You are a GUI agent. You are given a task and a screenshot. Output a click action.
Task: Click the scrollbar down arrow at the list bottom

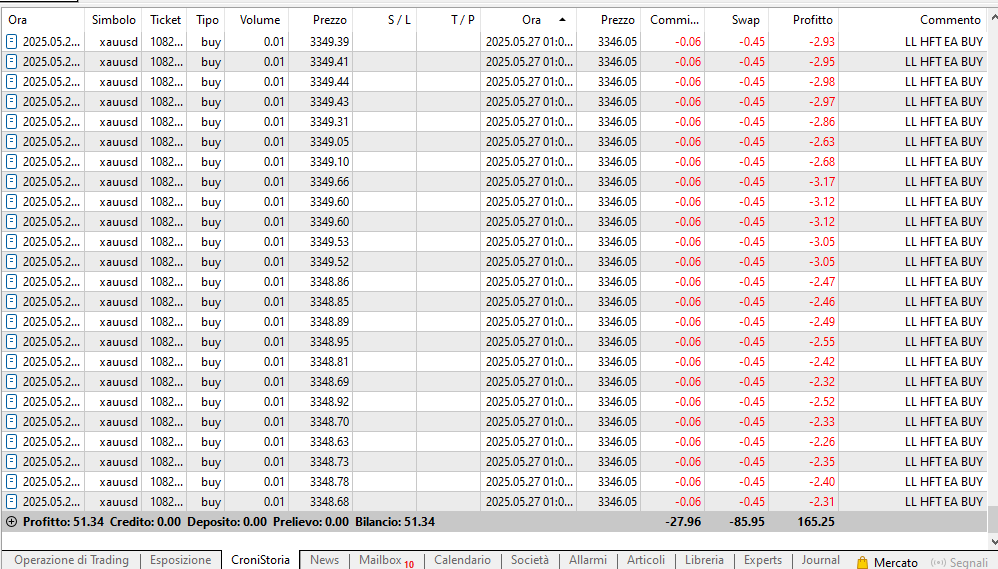click(x=993, y=542)
